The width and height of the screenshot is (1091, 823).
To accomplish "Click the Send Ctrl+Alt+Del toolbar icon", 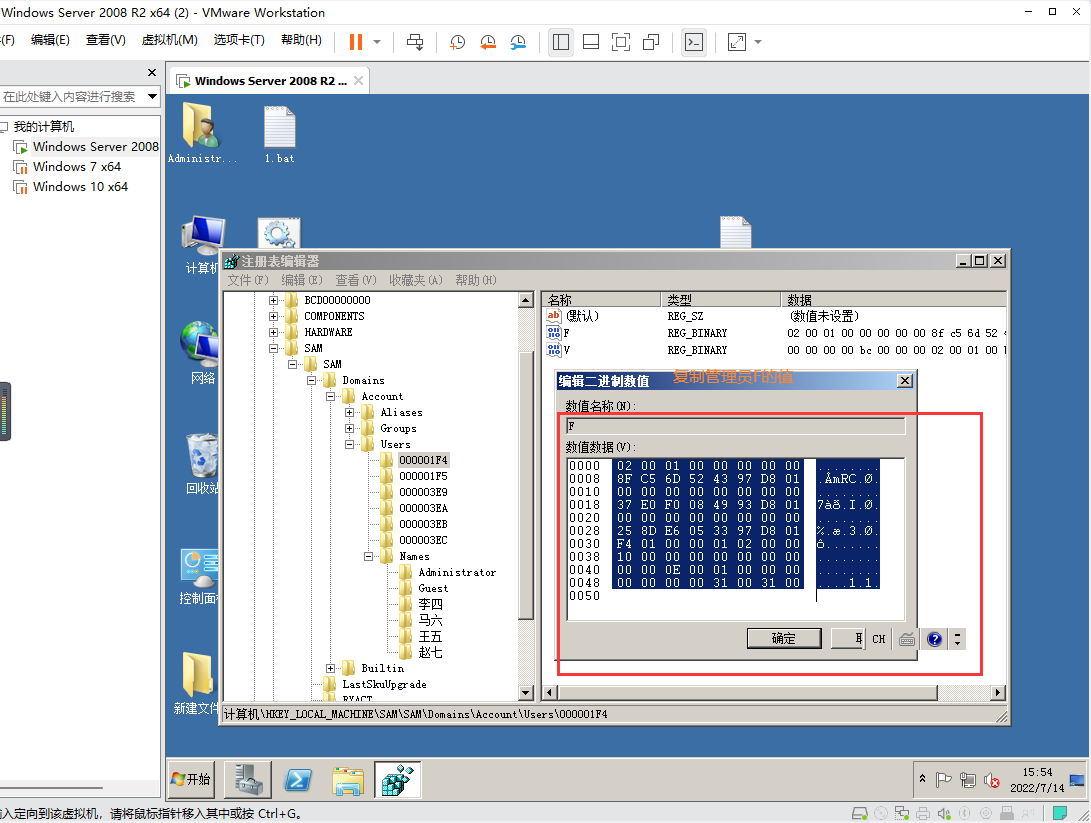I will pyautogui.click(x=415, y=42).
